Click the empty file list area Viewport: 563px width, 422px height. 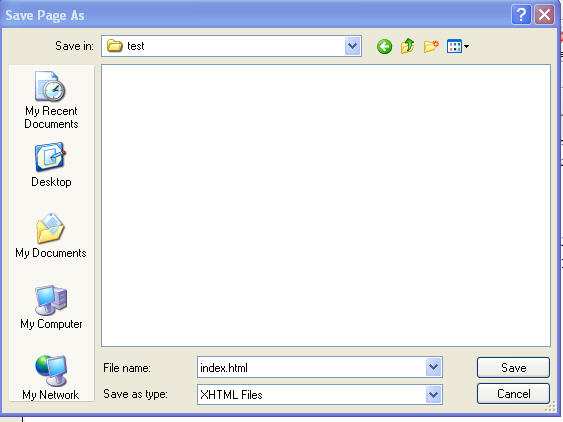tap(326, 205)
